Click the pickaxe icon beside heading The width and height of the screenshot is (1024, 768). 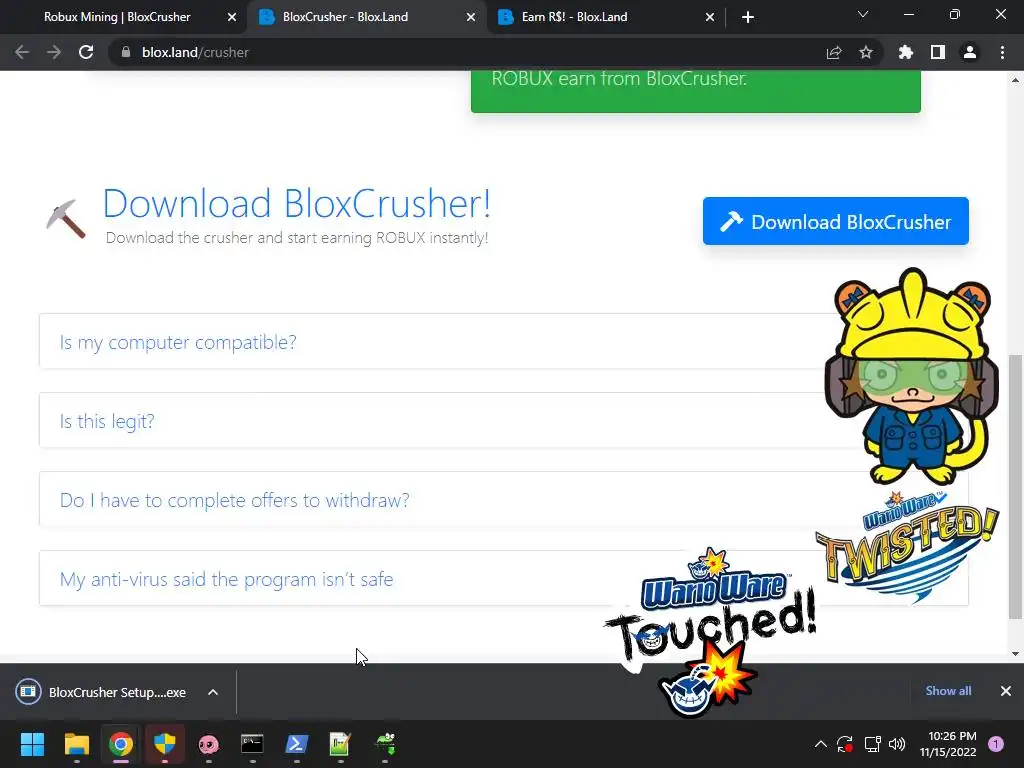tap(66, 219)
